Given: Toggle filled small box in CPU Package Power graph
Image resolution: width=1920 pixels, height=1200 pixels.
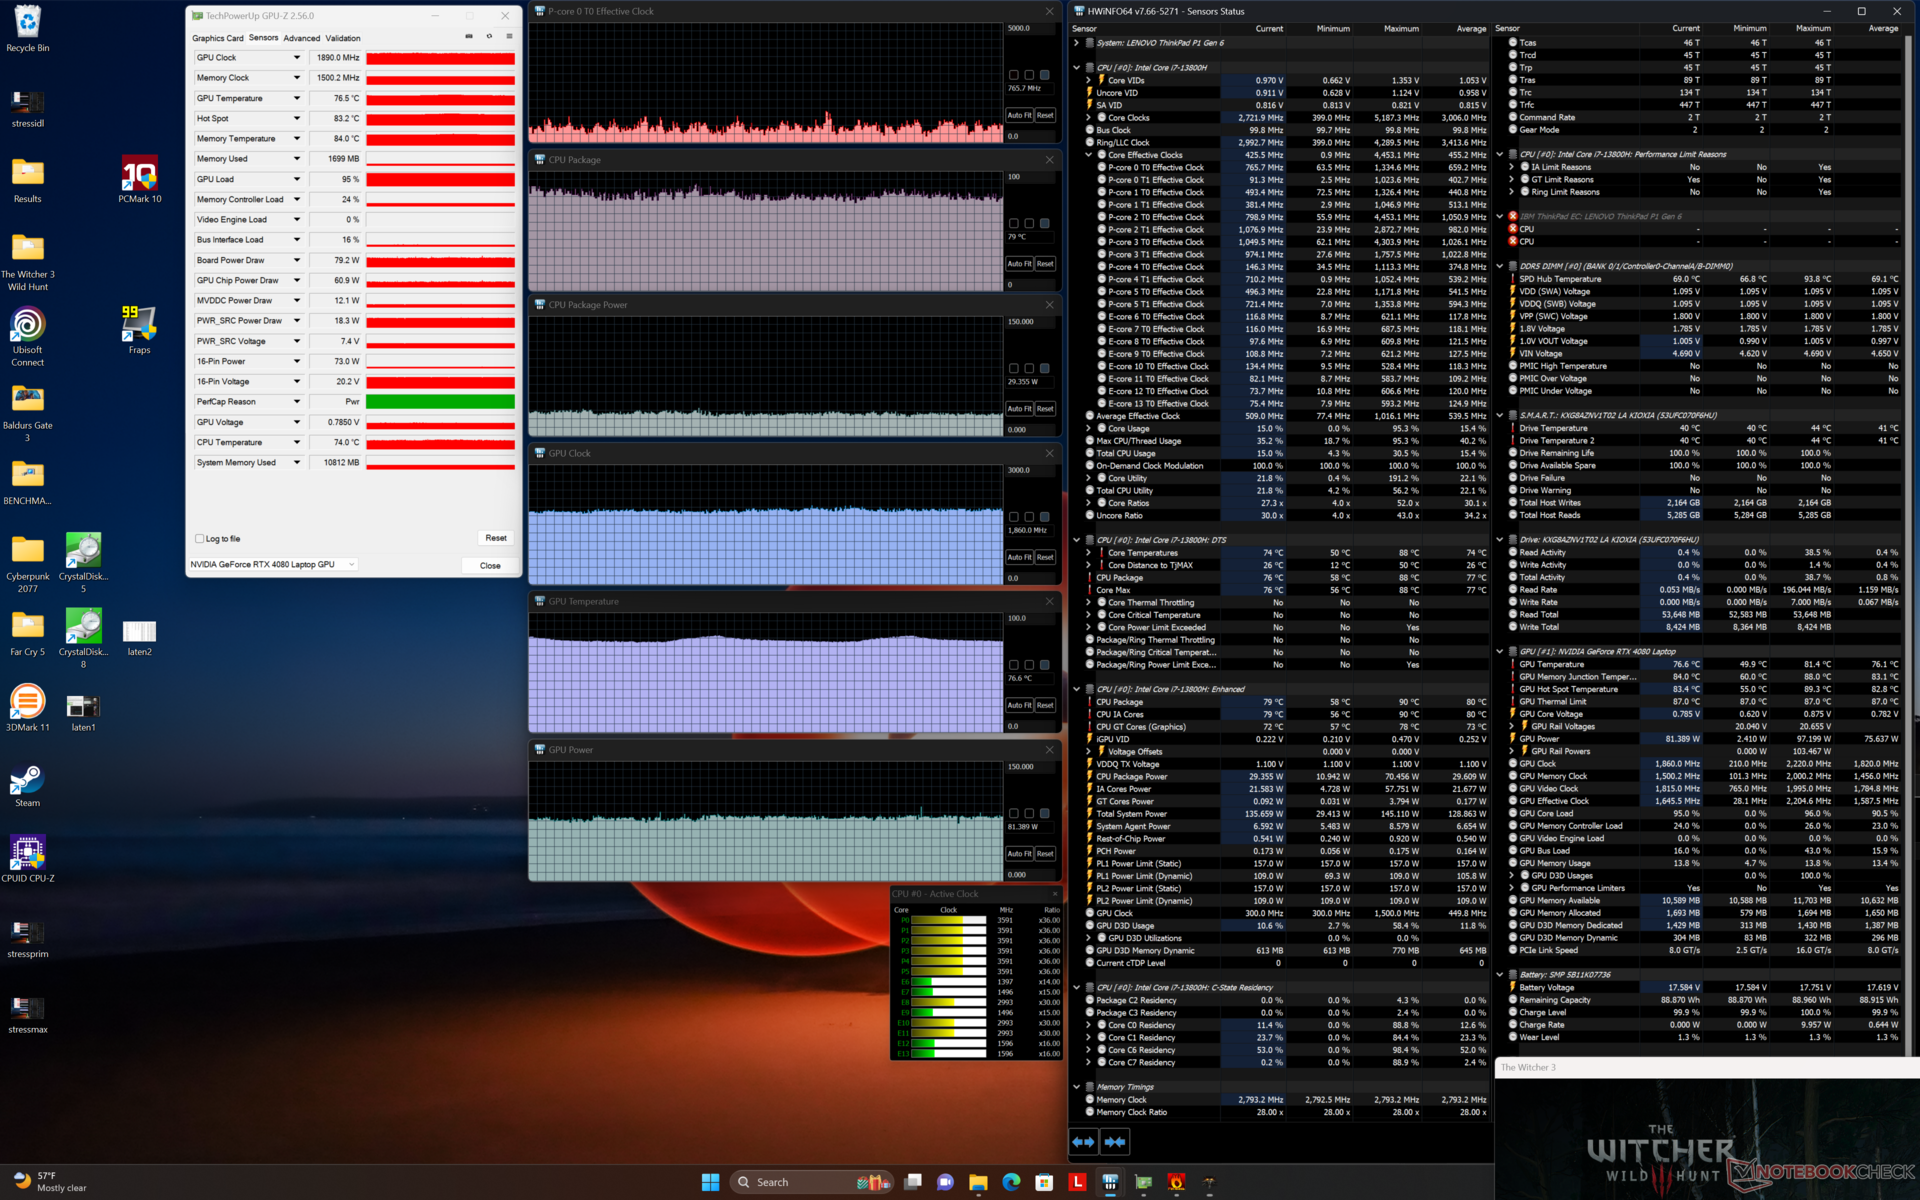Looking at the screenshot, I should click(x=1044, y=368).
